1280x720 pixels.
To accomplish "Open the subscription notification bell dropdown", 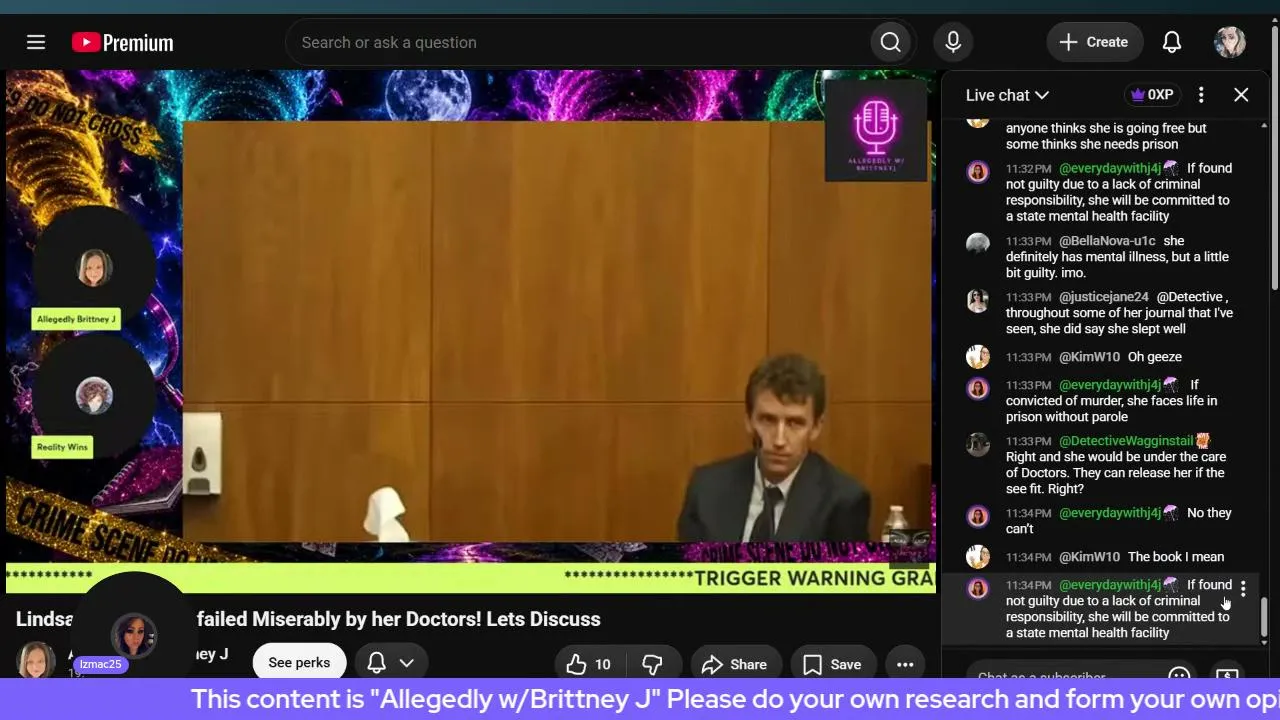I will (x=391, y=662).
